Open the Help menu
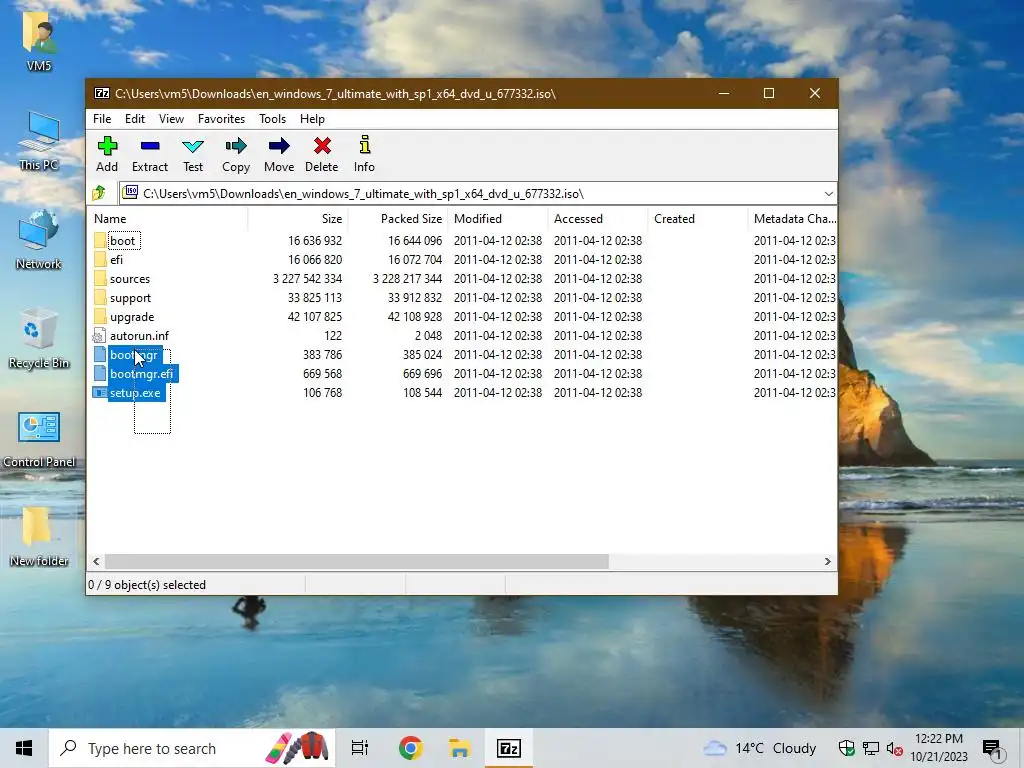The image size is (1024, 768). click(312, 119)
